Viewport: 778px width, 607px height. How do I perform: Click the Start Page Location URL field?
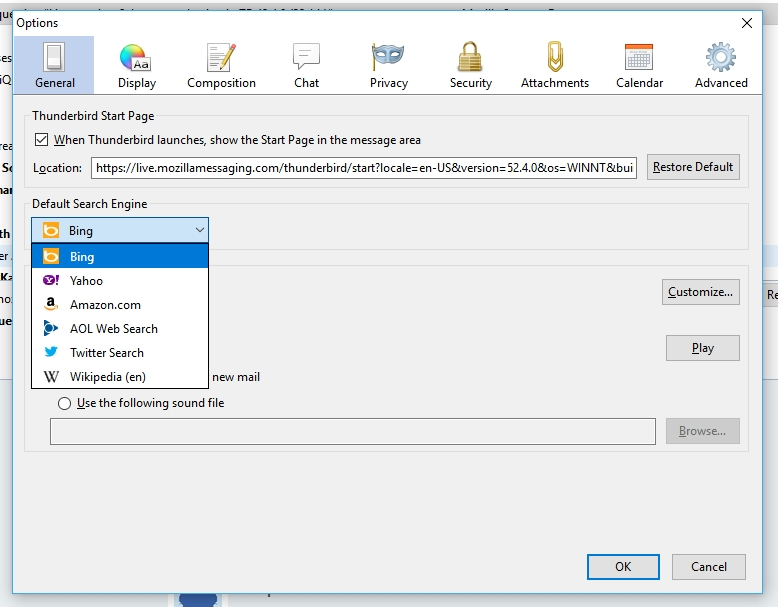[x=364, y=168]
